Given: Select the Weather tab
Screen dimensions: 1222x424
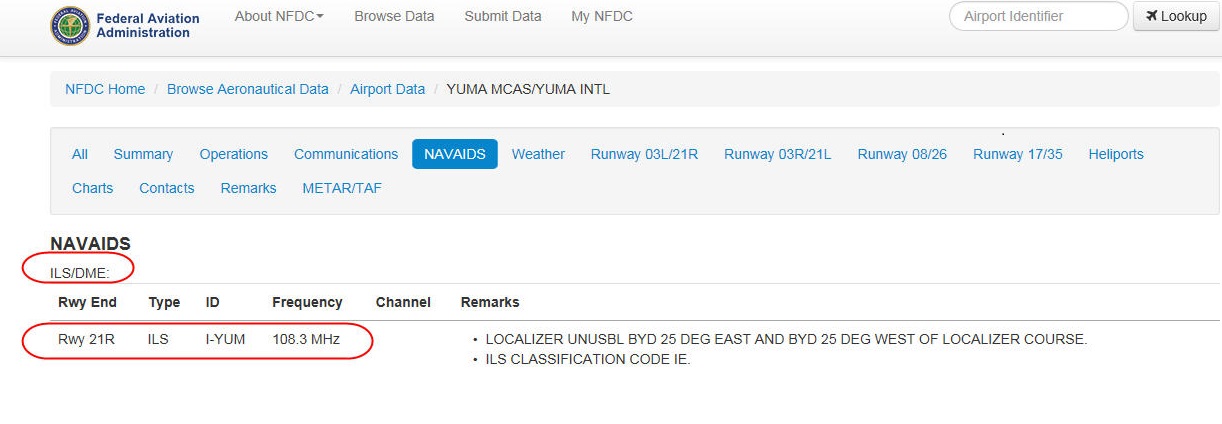Looking at the screenshot, I should (x=538, y=154).
